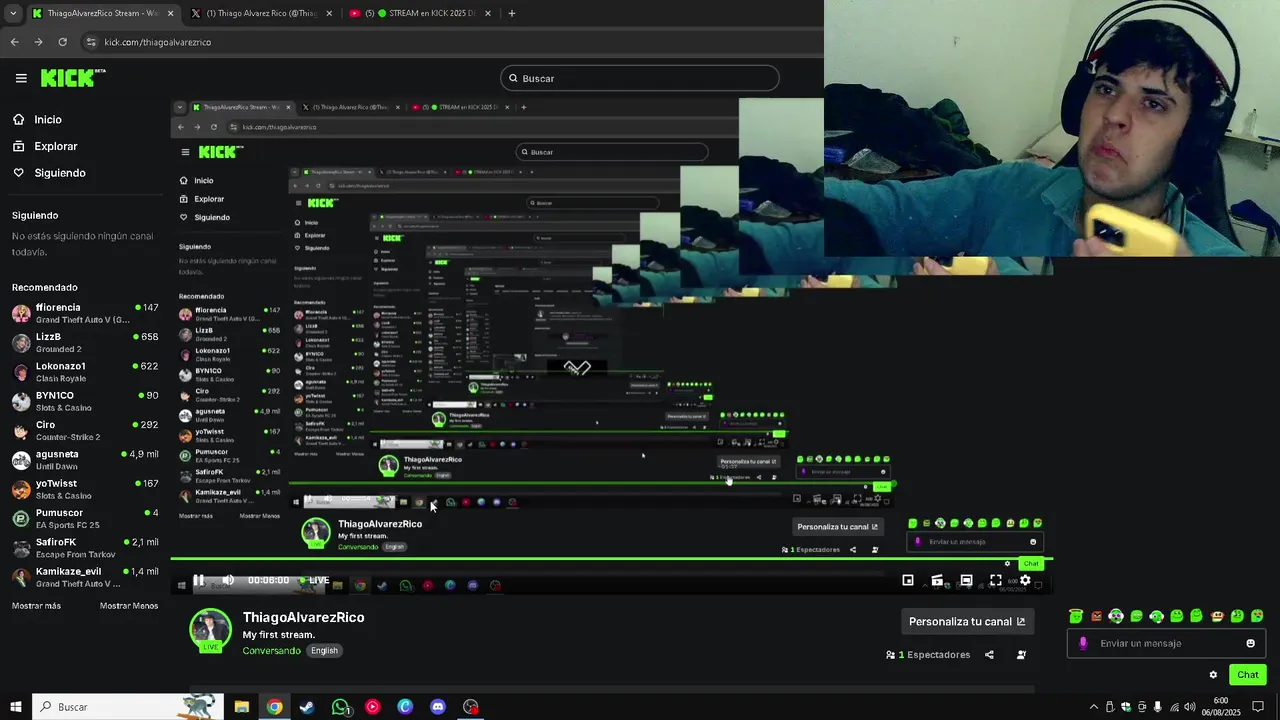
Task: Open recommended channel SafiroFK
Action: [85, 547]
